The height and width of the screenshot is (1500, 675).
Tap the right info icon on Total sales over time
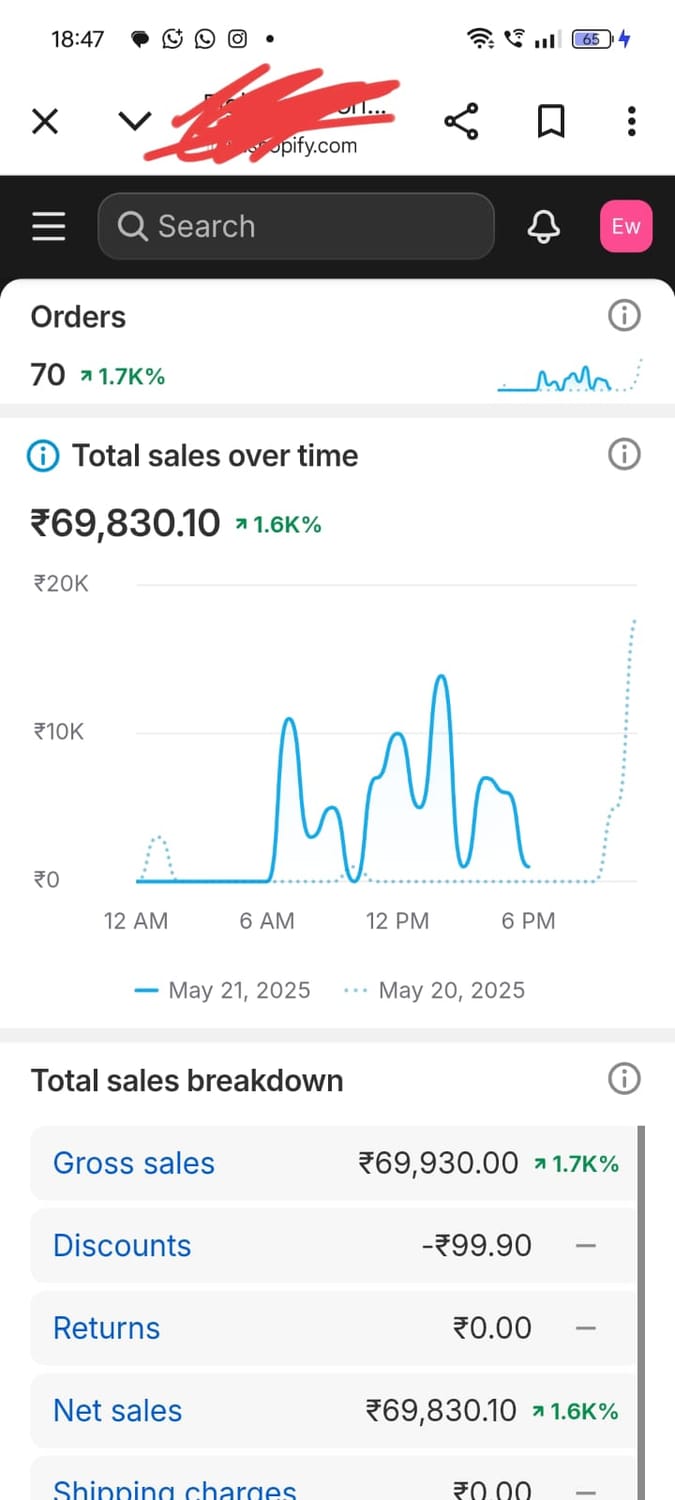click(x=624, y=455)
